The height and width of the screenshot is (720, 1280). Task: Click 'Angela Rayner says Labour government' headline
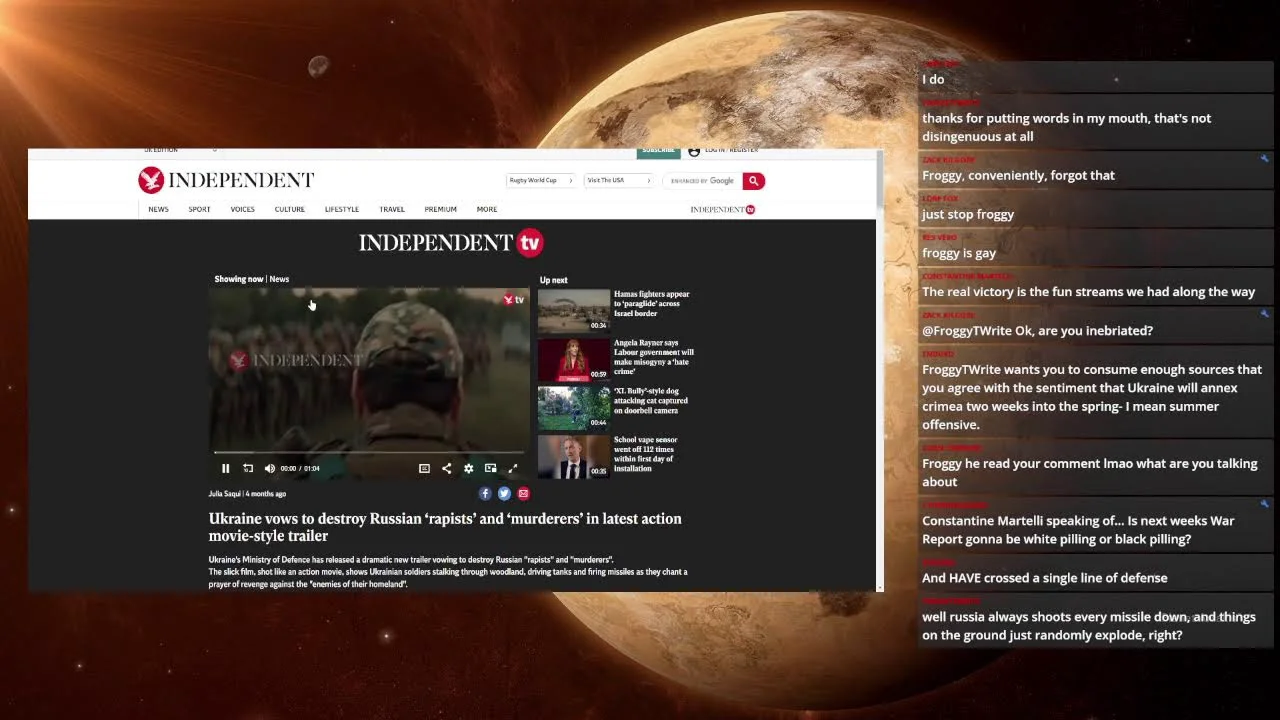pos(654,357)
